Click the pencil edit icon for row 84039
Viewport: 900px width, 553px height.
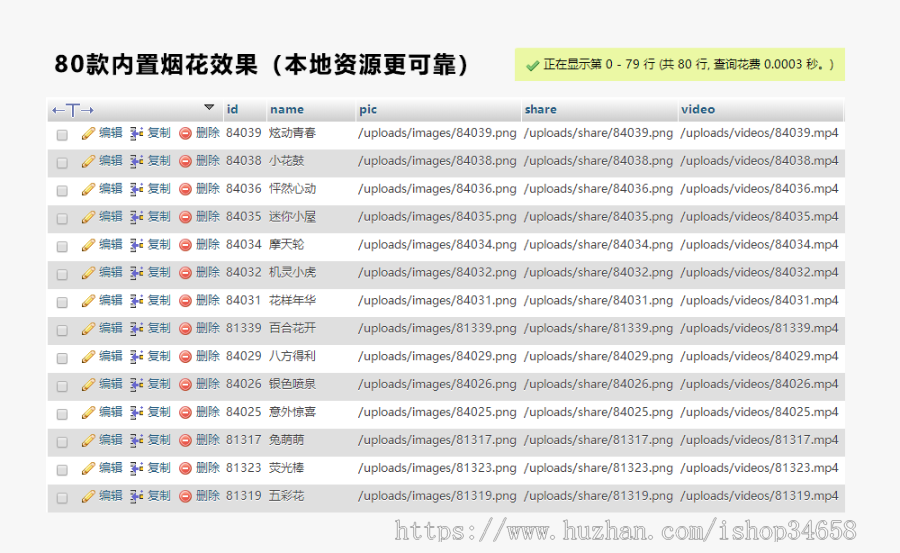(88, 134)
